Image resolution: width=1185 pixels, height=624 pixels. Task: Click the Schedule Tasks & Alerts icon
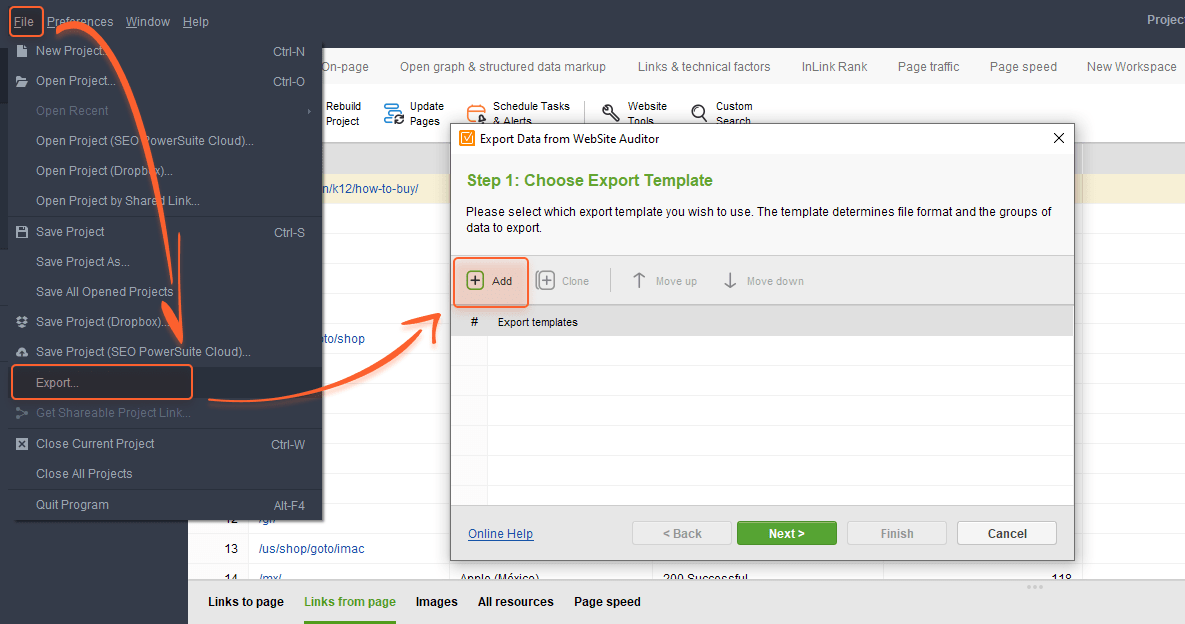pos(476,113)
